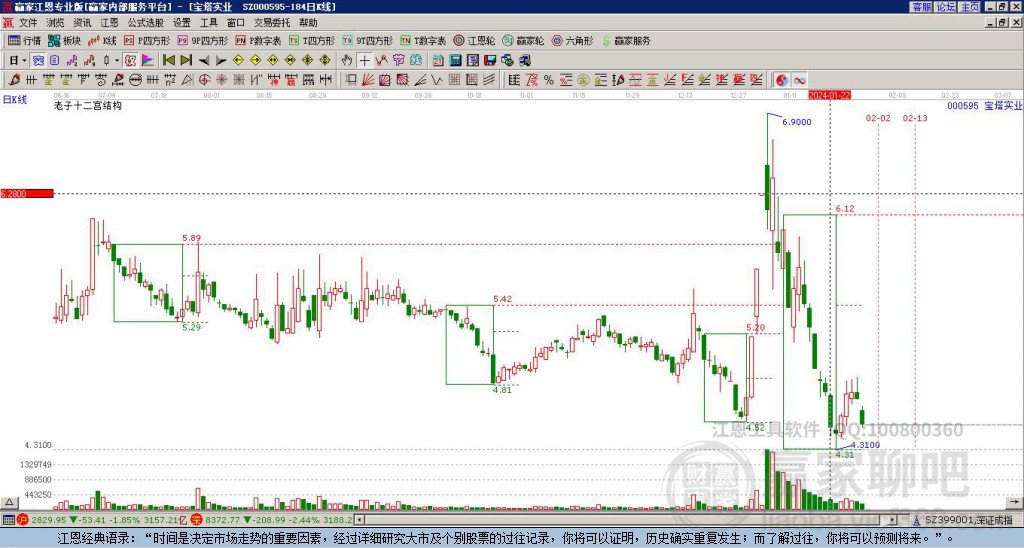This screenshot has height=548, width=1024.
Task: Select the percent % line tool
Action: (549, 80)
